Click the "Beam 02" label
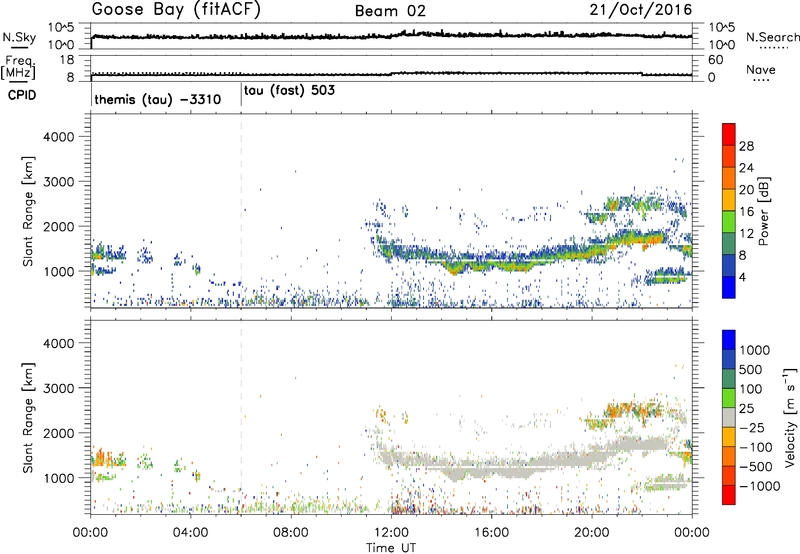The image size is (800, 554). 390,11
